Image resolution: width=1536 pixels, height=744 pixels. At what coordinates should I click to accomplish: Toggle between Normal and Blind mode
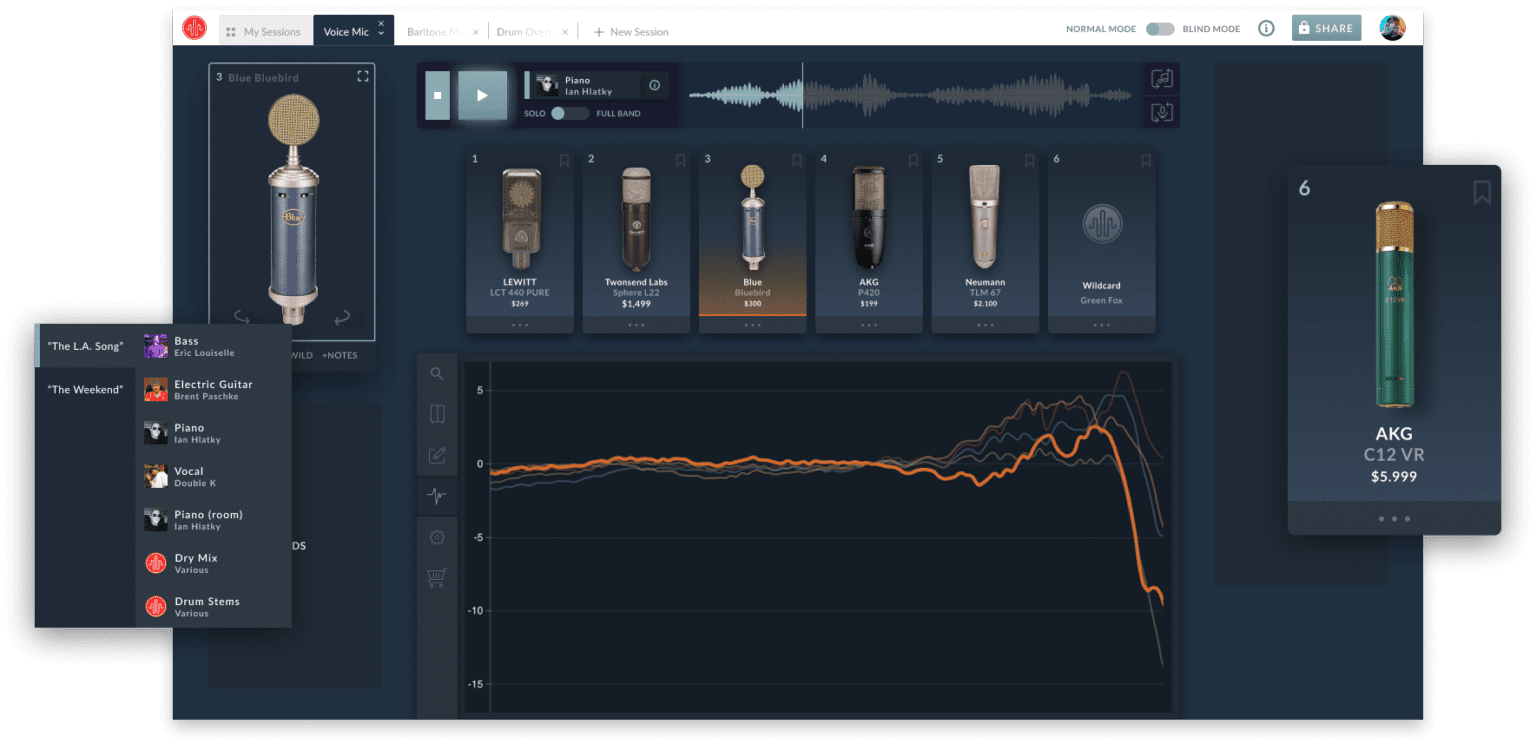click(x=1160, y=29)
